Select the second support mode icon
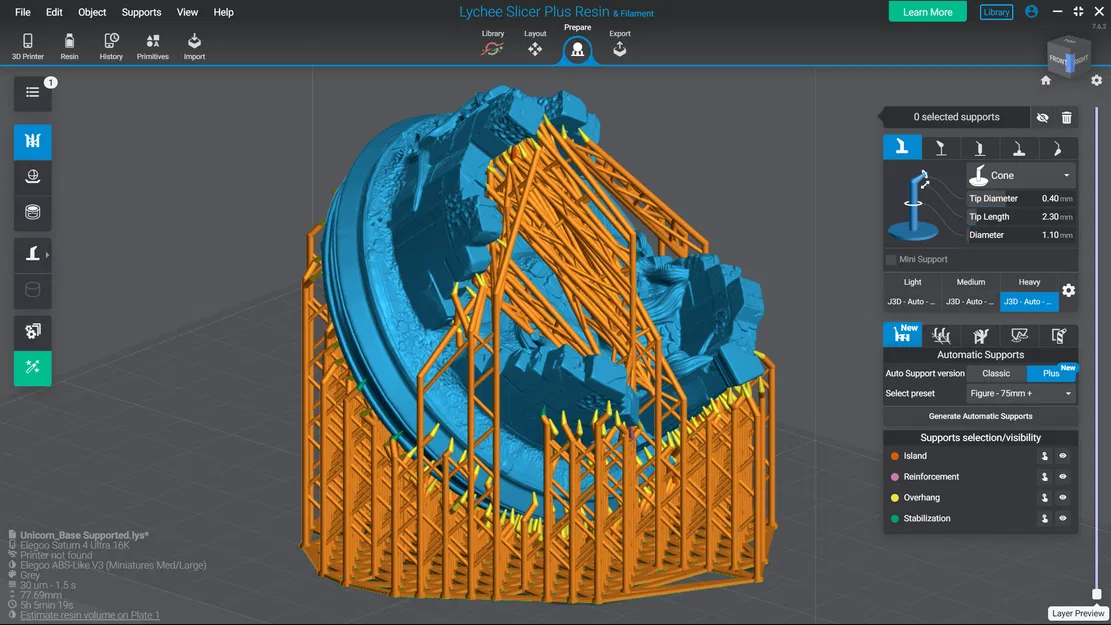This screenshot has width=1111, height=625. point(941,334)
